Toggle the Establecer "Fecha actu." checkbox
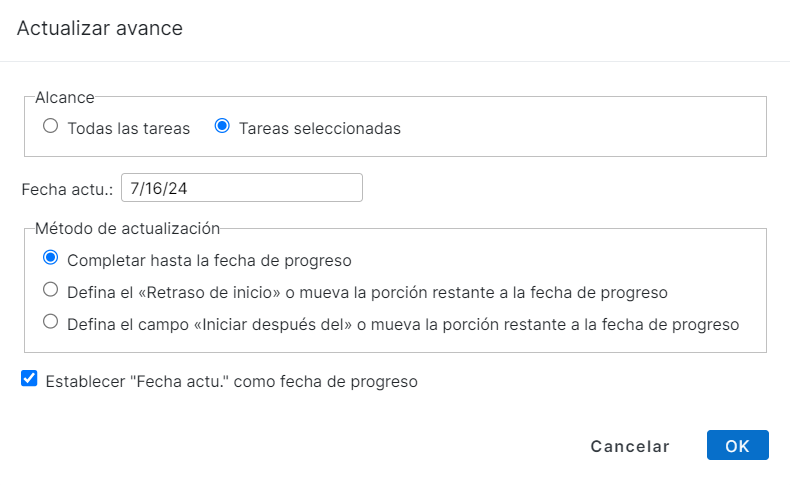 point(29,380)
